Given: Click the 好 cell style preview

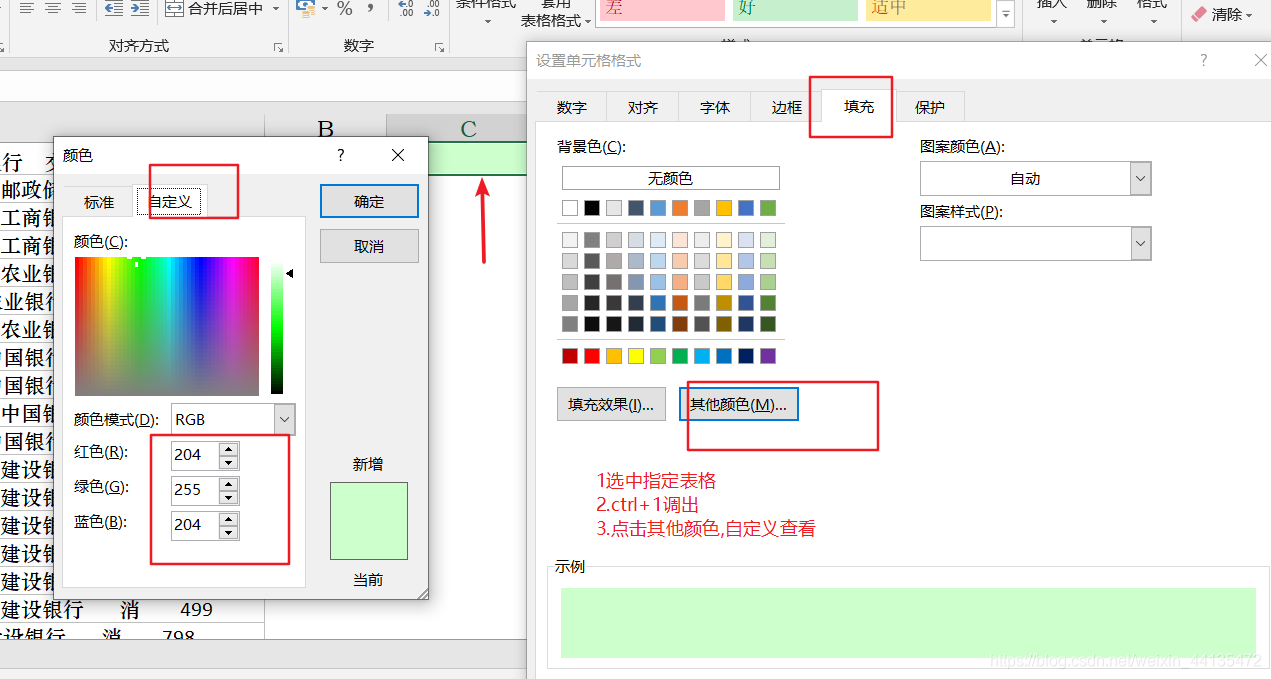Looking at the screenshot, I should (x=794, y=10).
